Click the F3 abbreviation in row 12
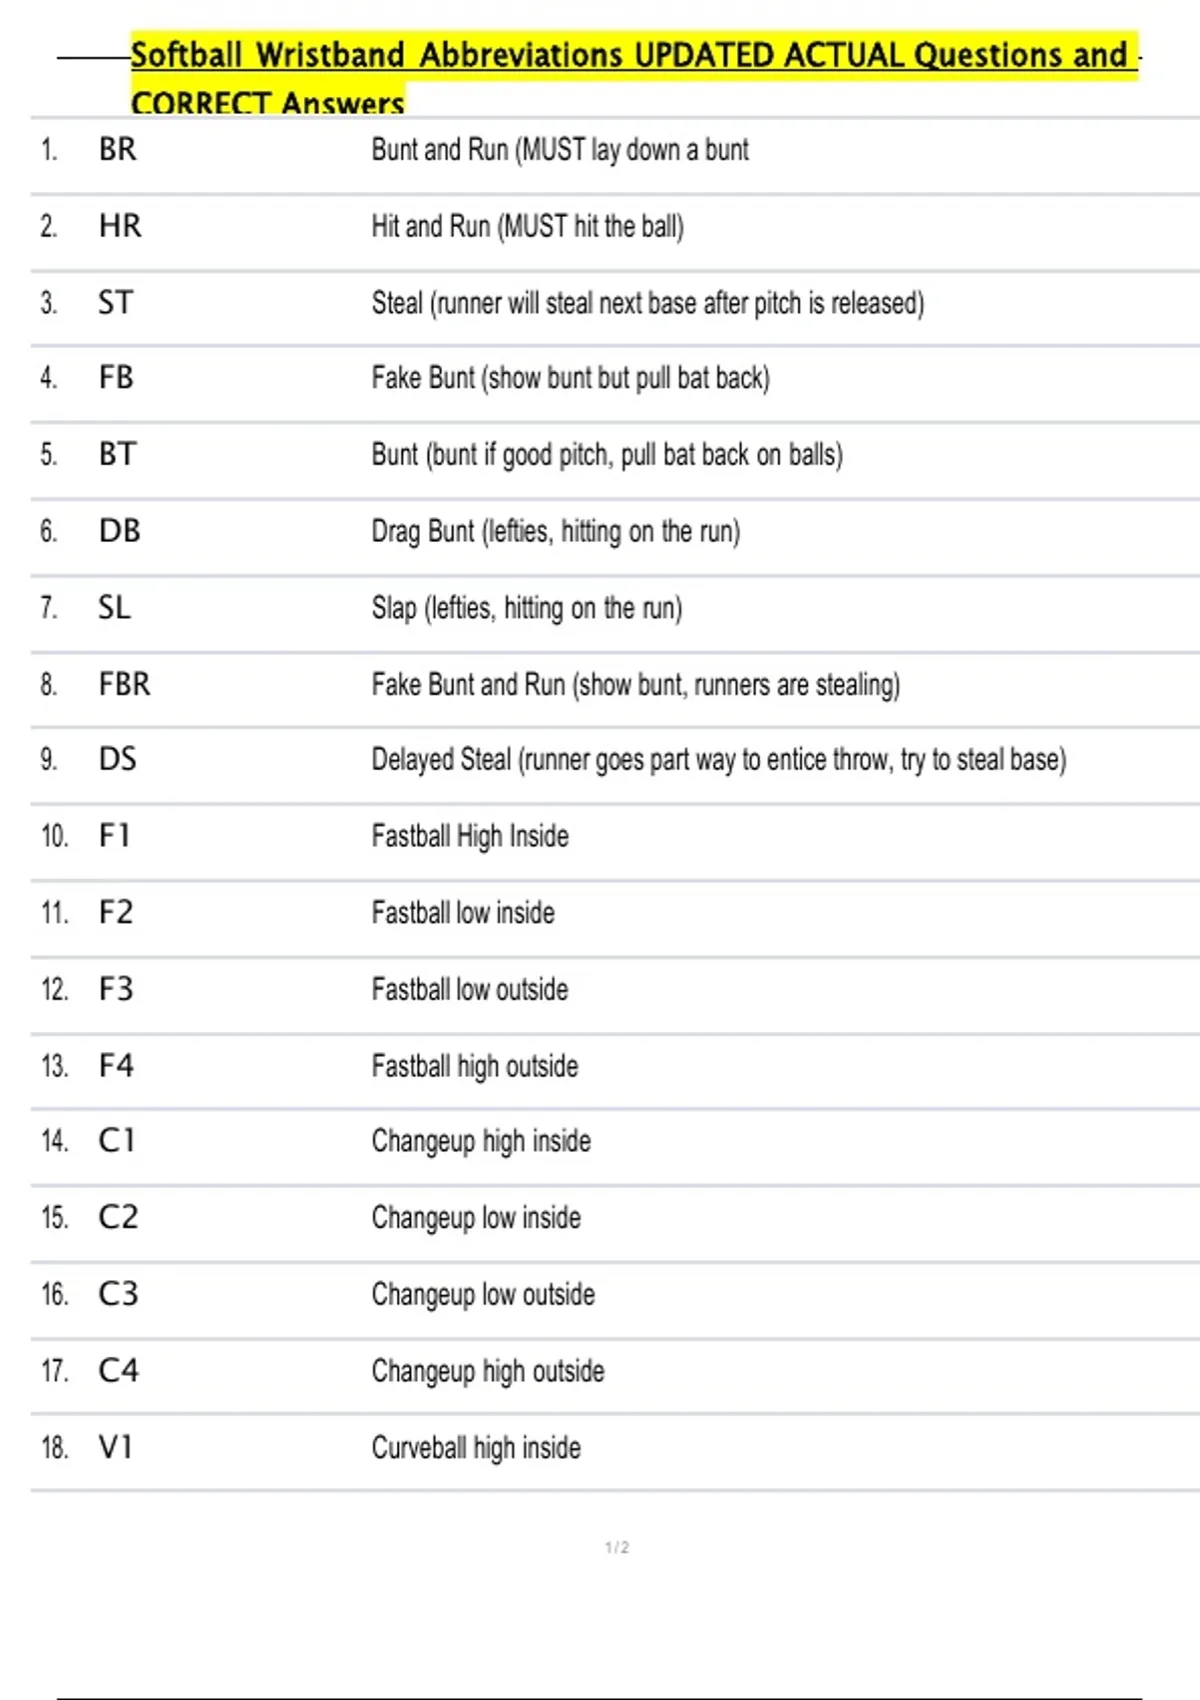 116,990
